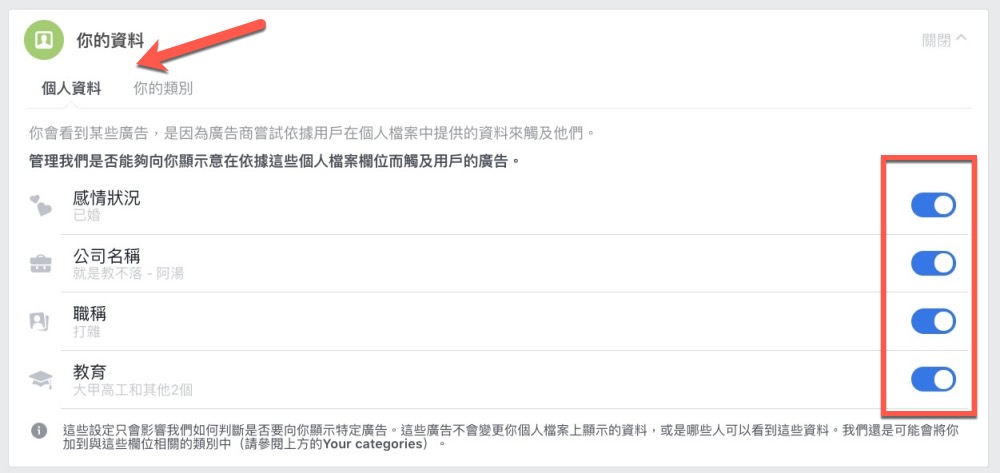Click the badge icon for 職稱
The width and height of the screenshot is (1000, 473).
pos(41,322)
